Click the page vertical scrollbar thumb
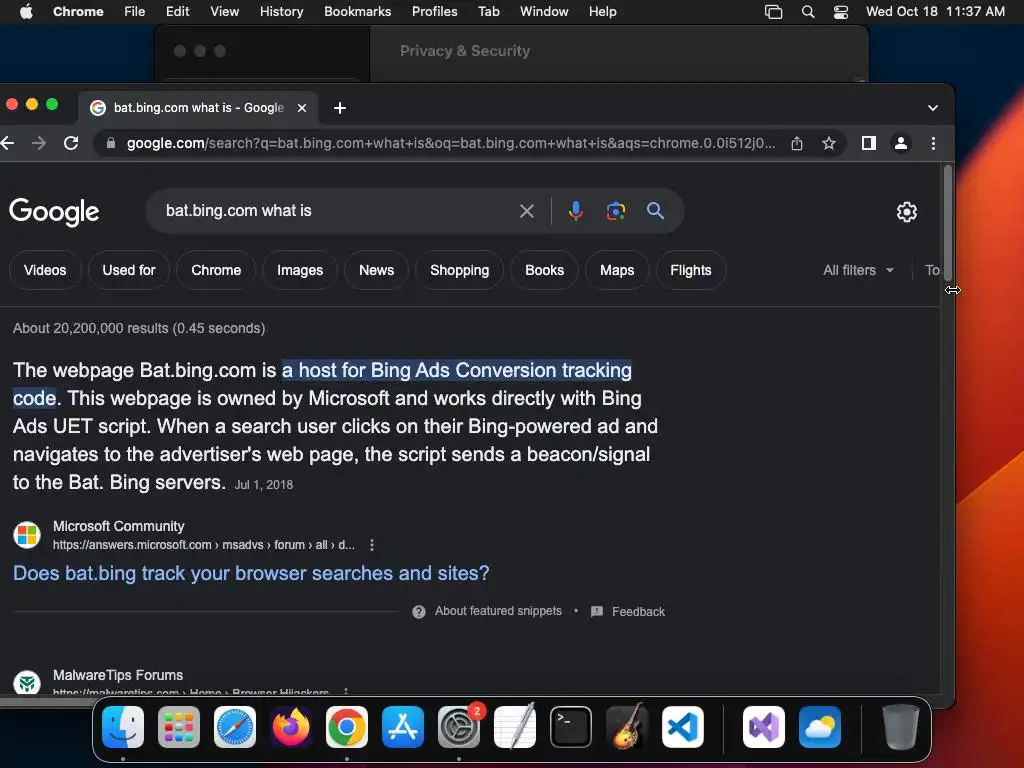Image resolution: width=1024 pixels, height=768 pixels. [948, 222]
